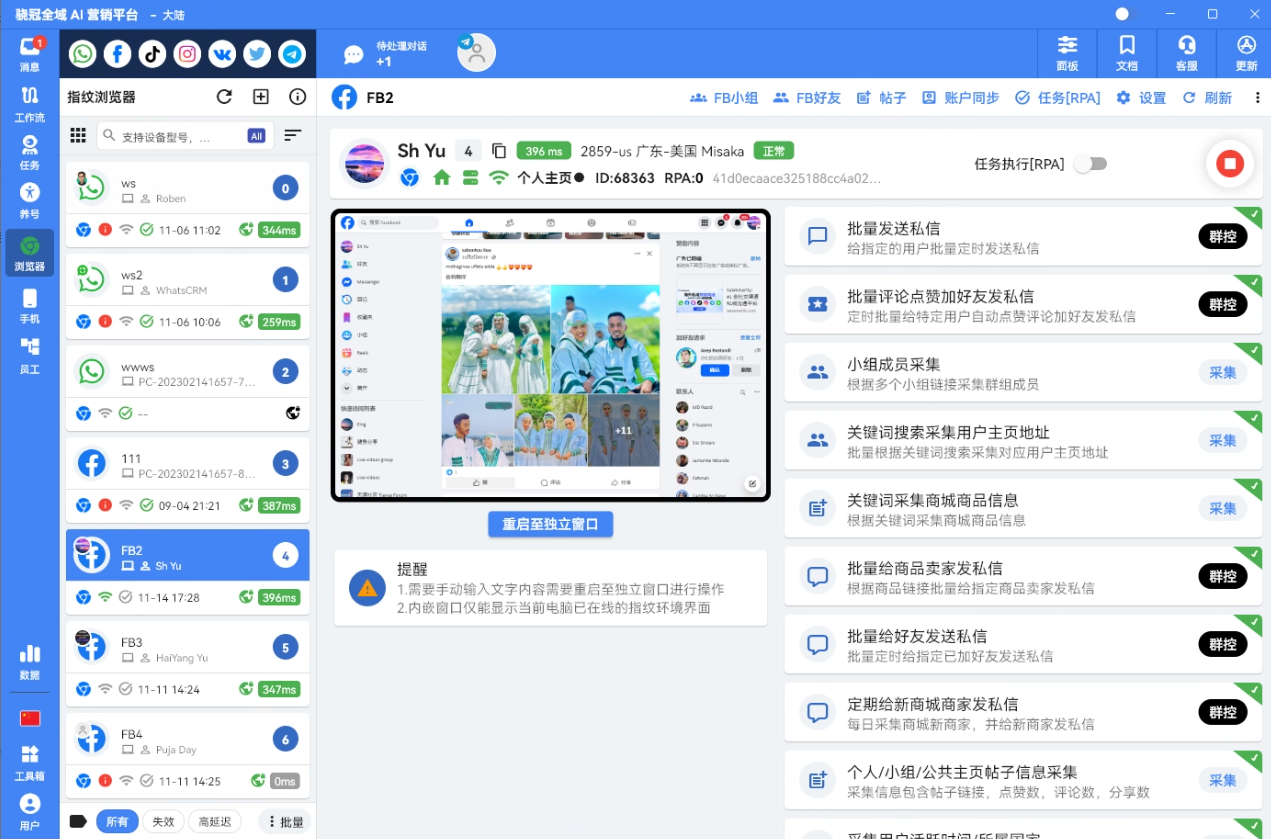Open the 工具箱 from the left sidebar

pyautogui.click(x=29, y=762)
